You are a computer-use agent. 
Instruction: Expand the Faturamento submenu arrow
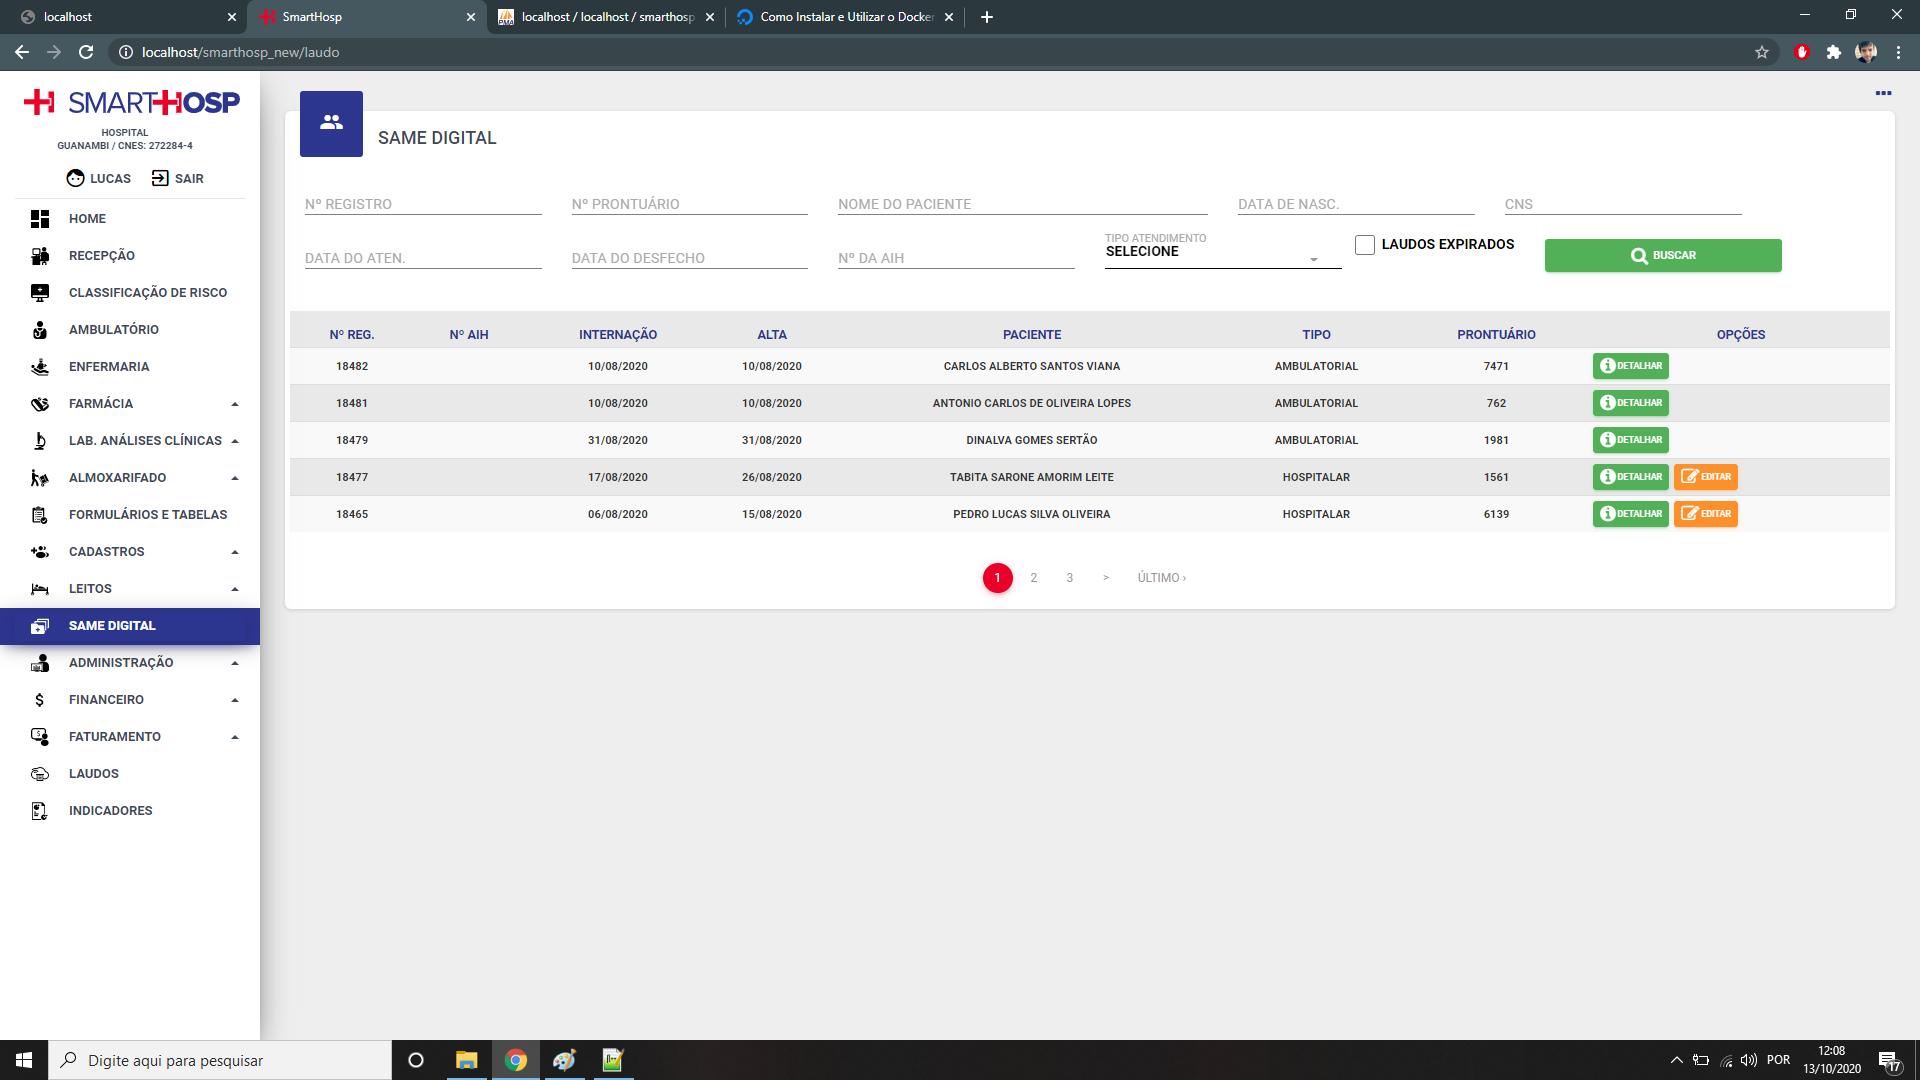235,737
